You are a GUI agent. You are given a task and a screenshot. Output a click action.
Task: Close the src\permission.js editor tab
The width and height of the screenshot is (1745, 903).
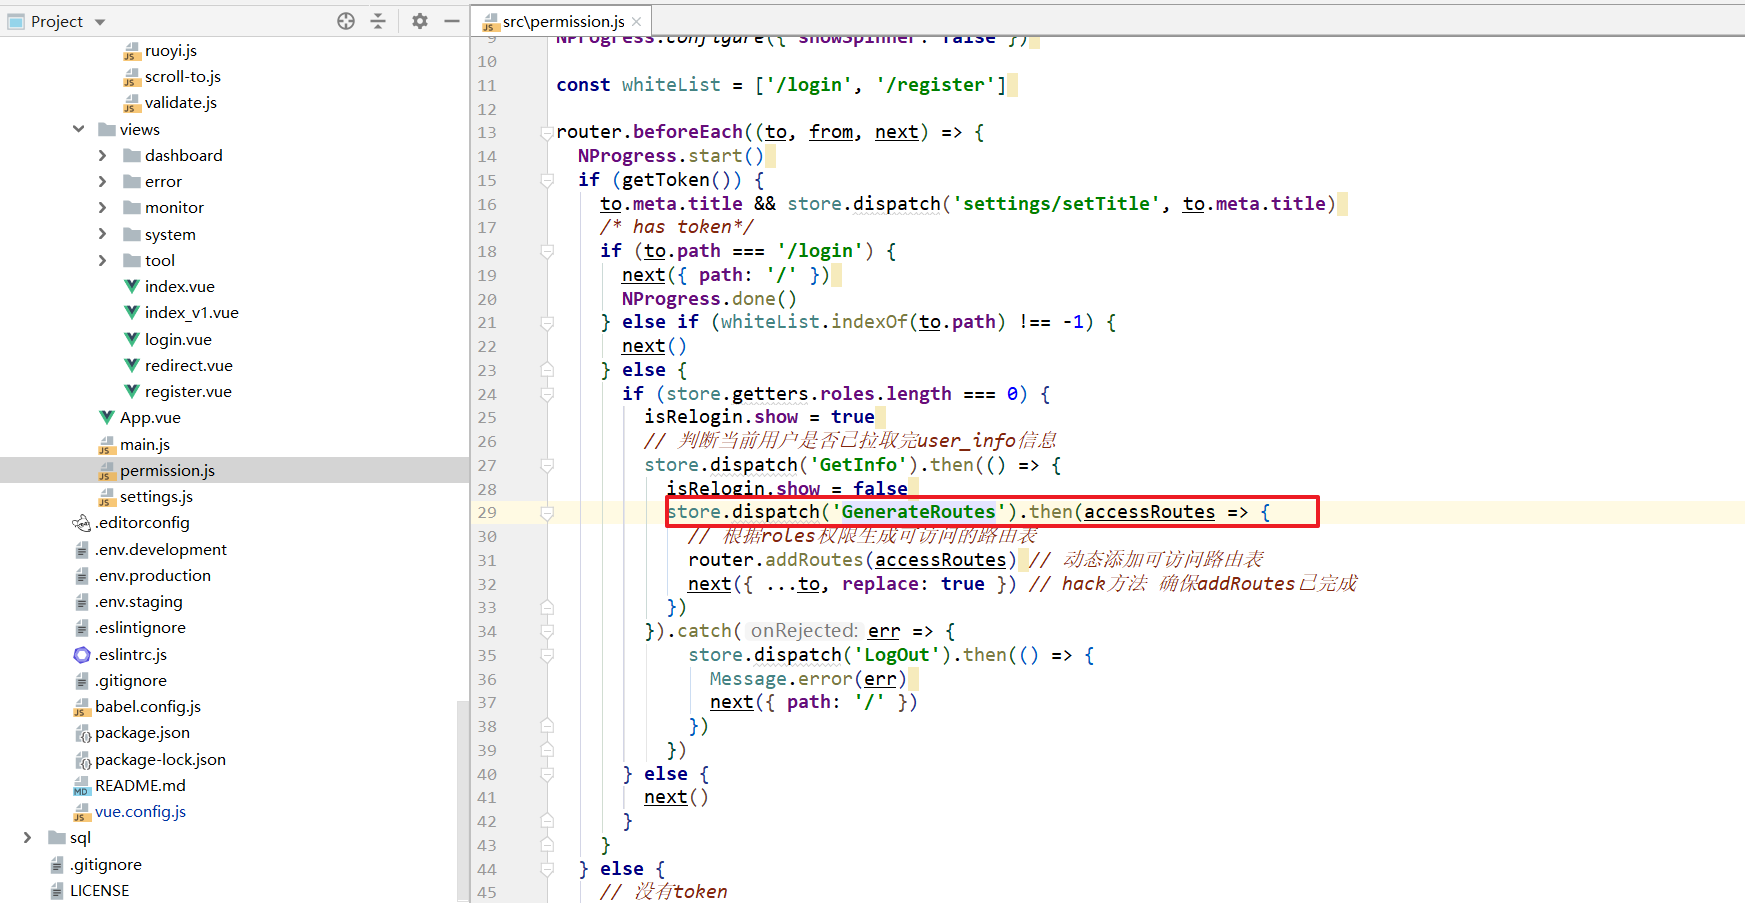(637, 21)
